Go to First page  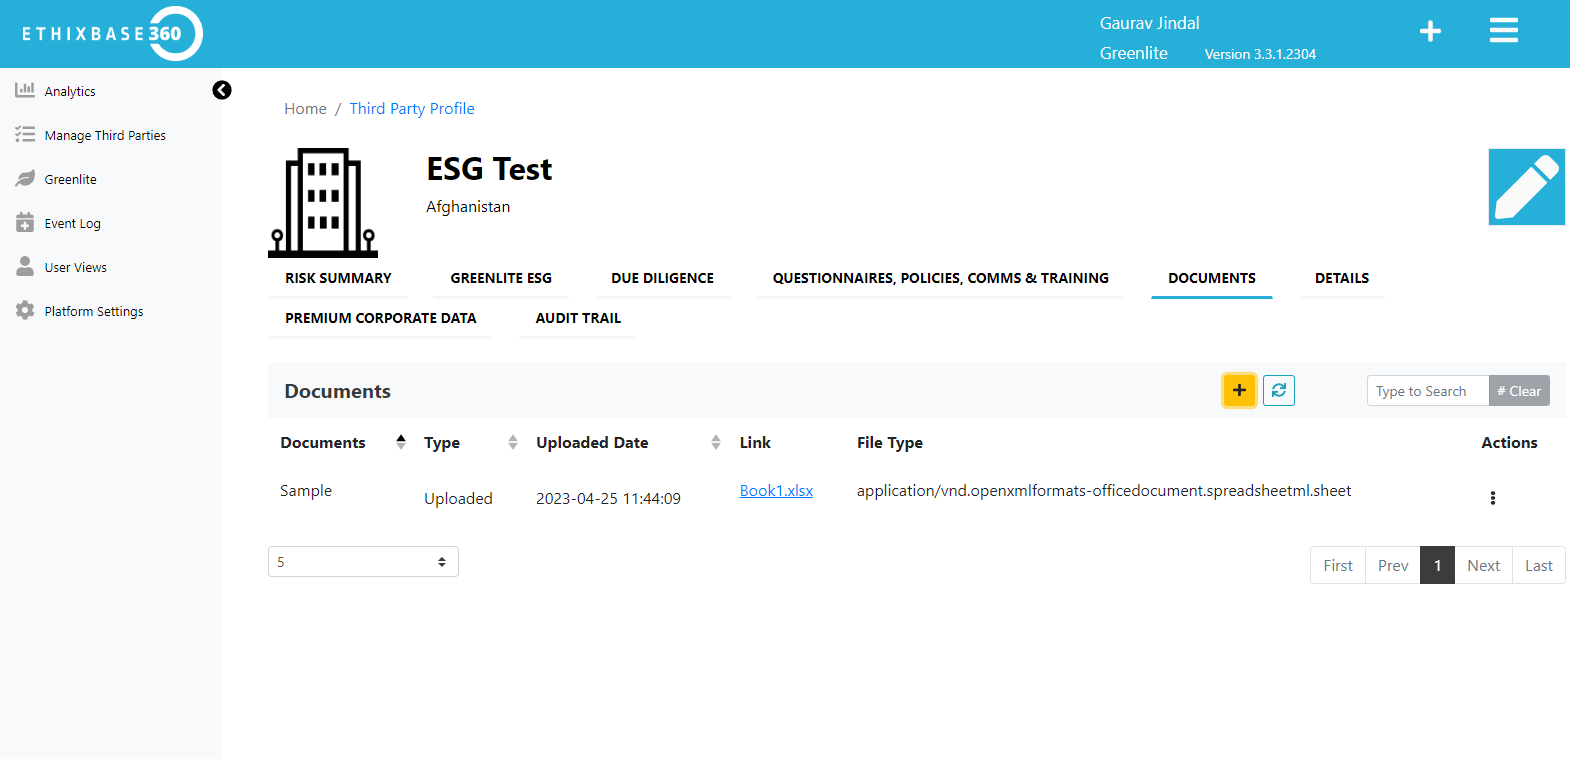pos(1338,565)
